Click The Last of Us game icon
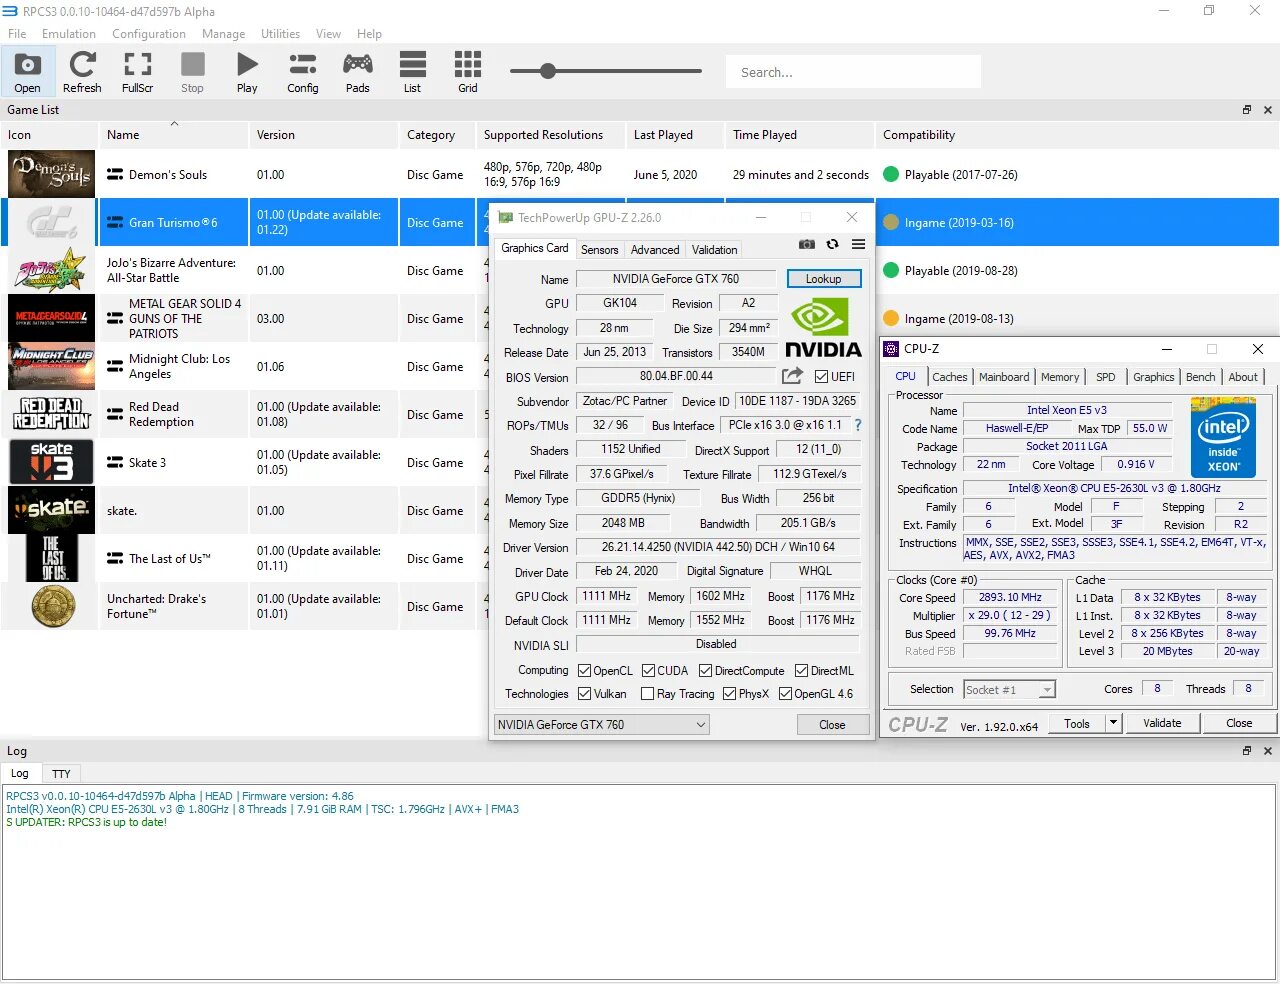This screenshot has height=984, width=1280. [52, 558]
